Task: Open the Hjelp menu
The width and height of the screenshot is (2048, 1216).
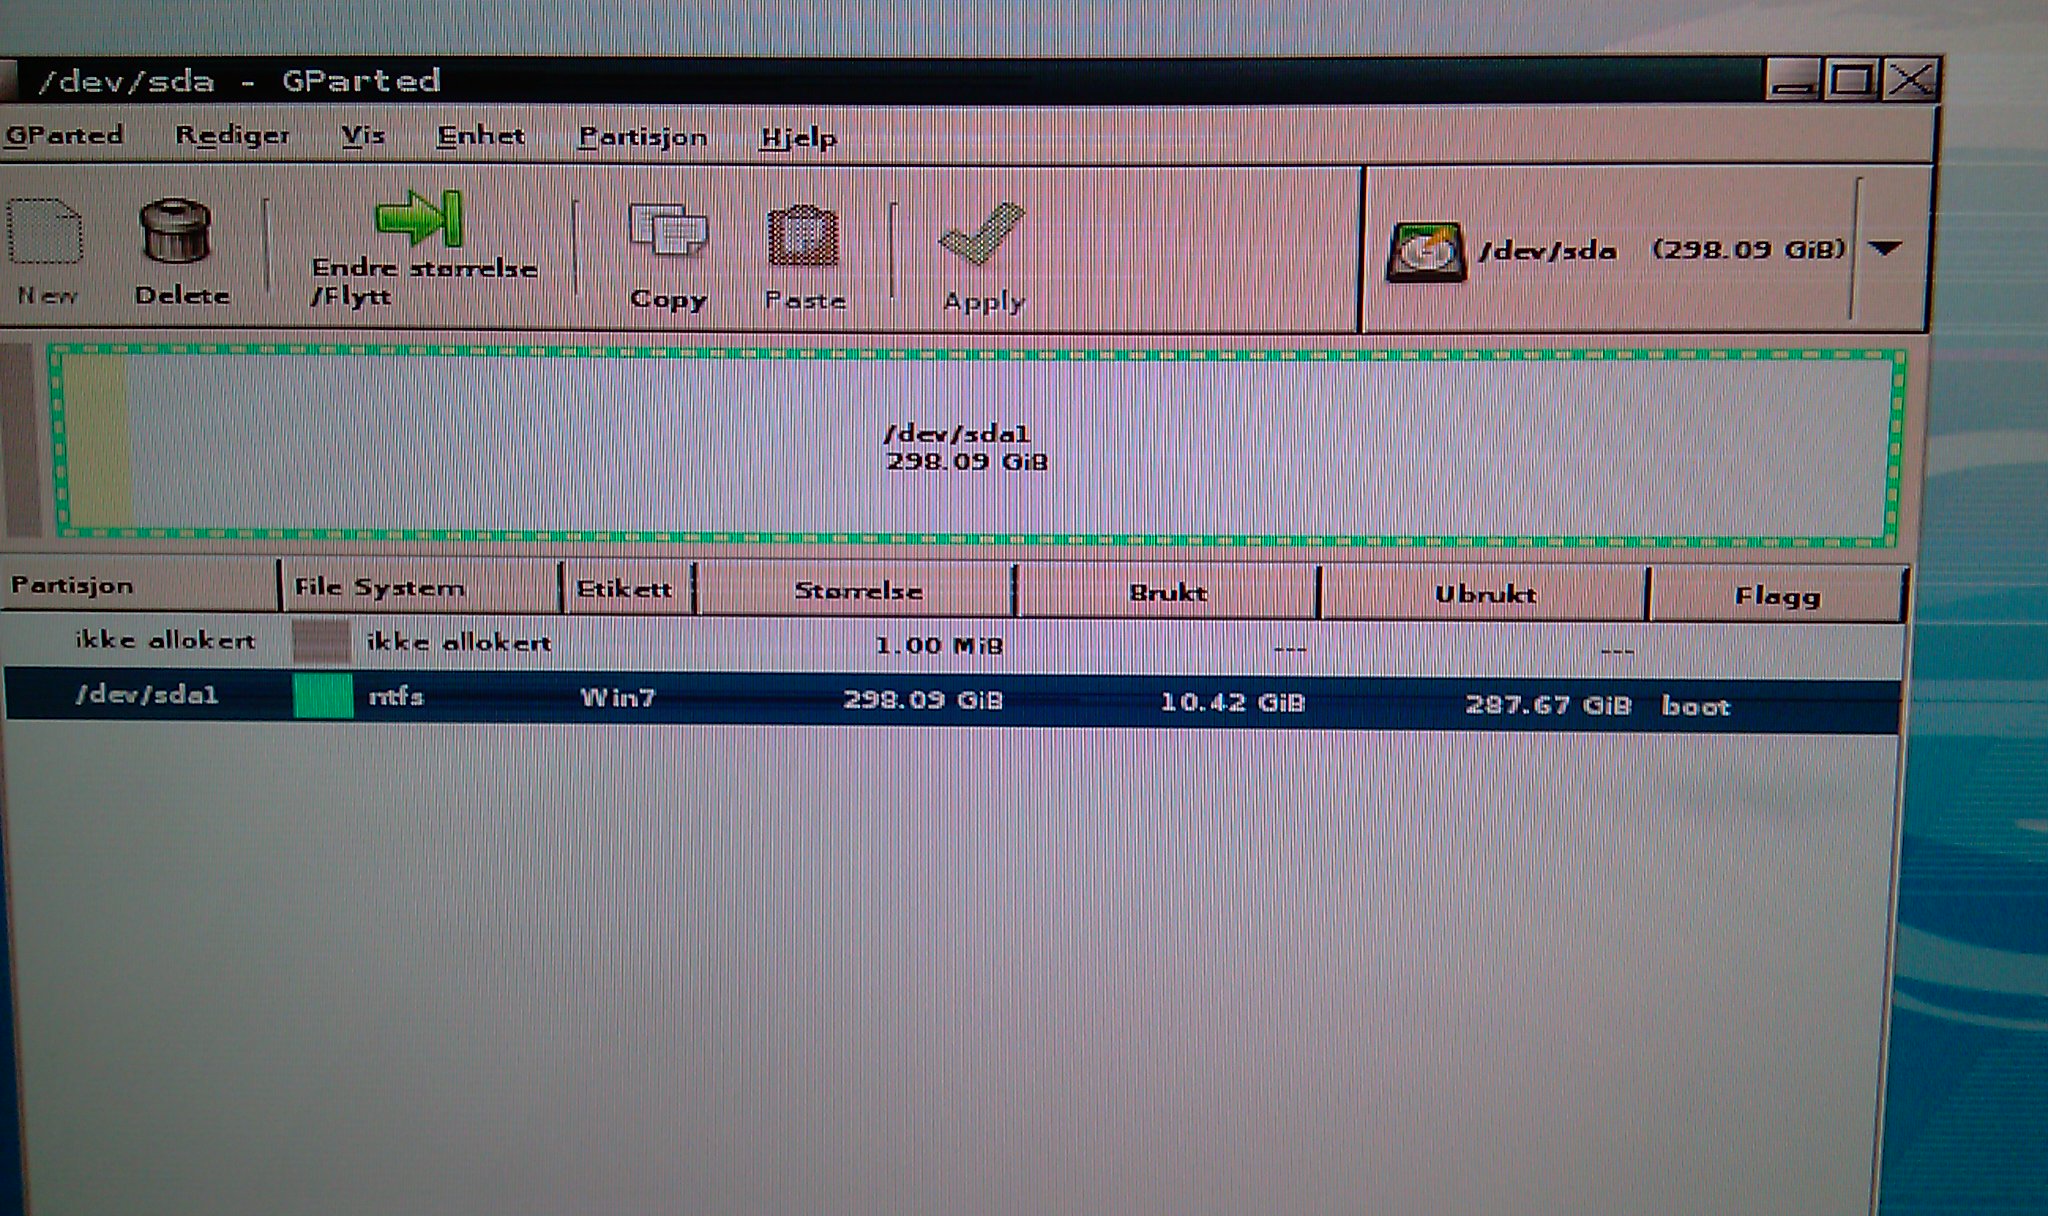Action: 798,138
